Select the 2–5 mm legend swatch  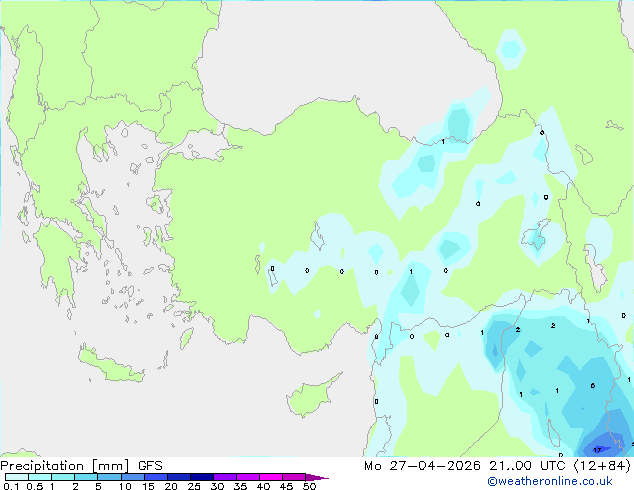(x=86, y=477)
